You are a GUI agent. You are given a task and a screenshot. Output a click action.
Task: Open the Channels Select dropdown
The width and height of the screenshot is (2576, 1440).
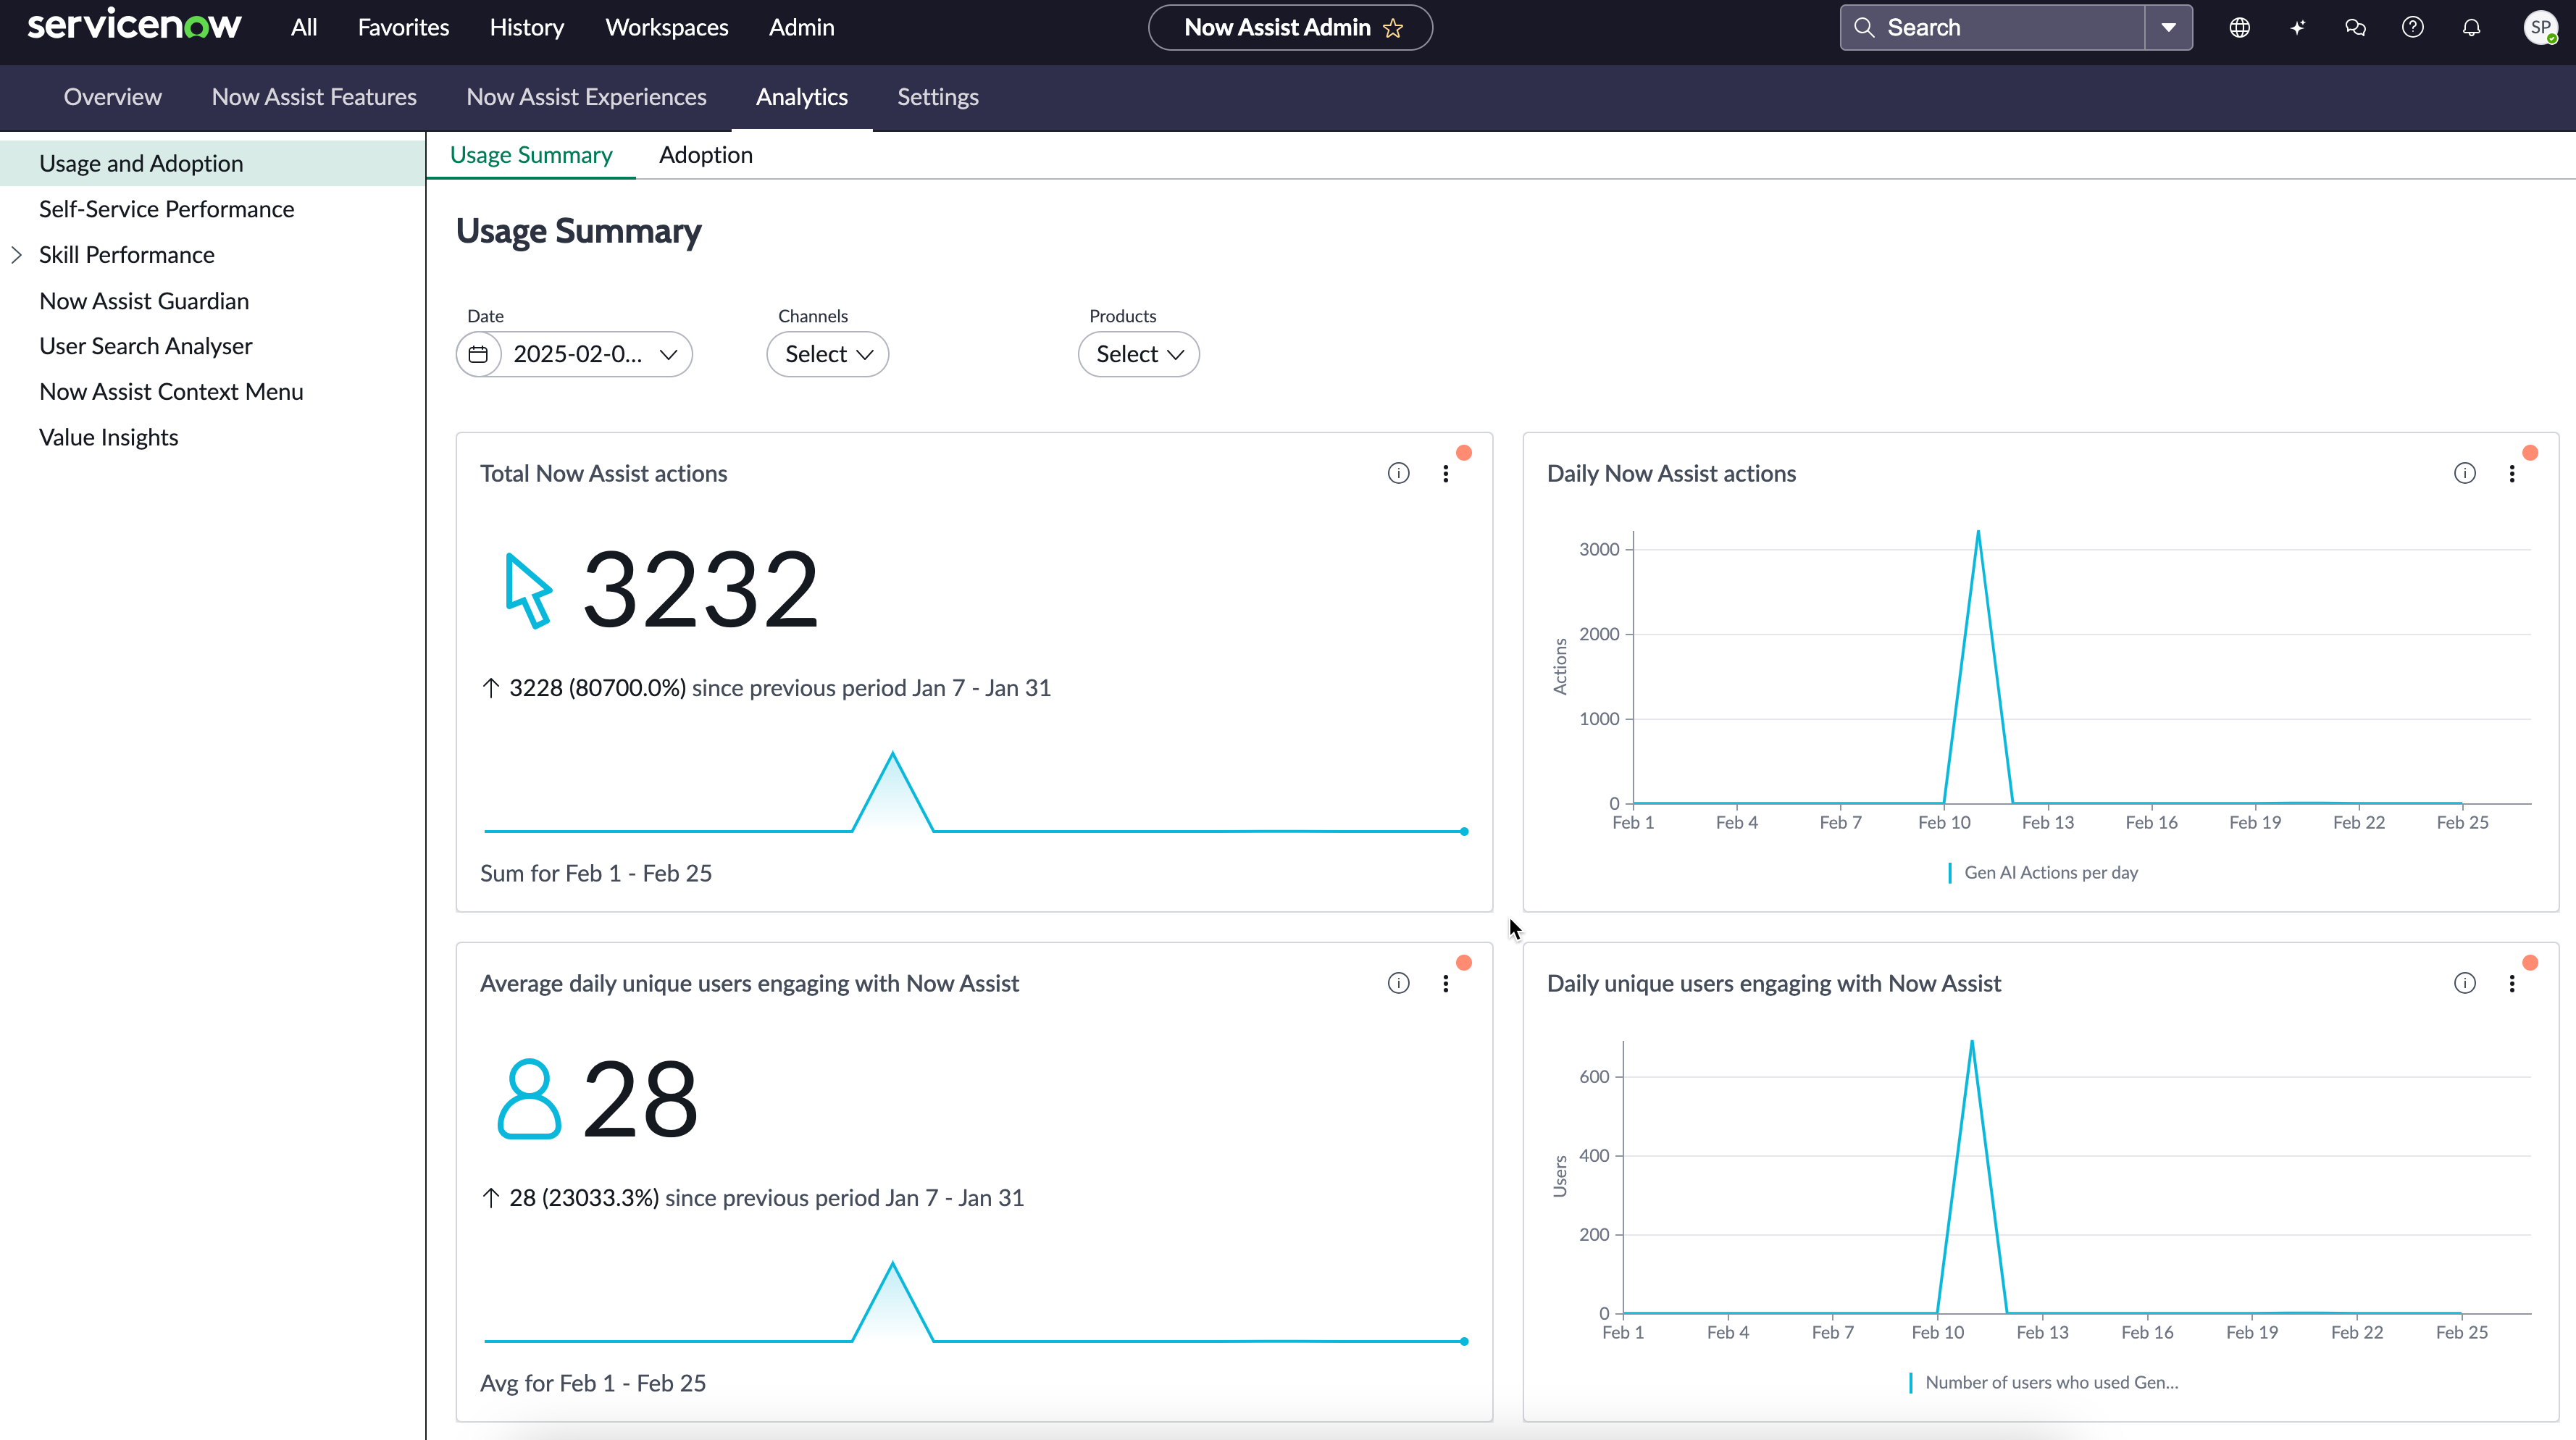point(827,354)
